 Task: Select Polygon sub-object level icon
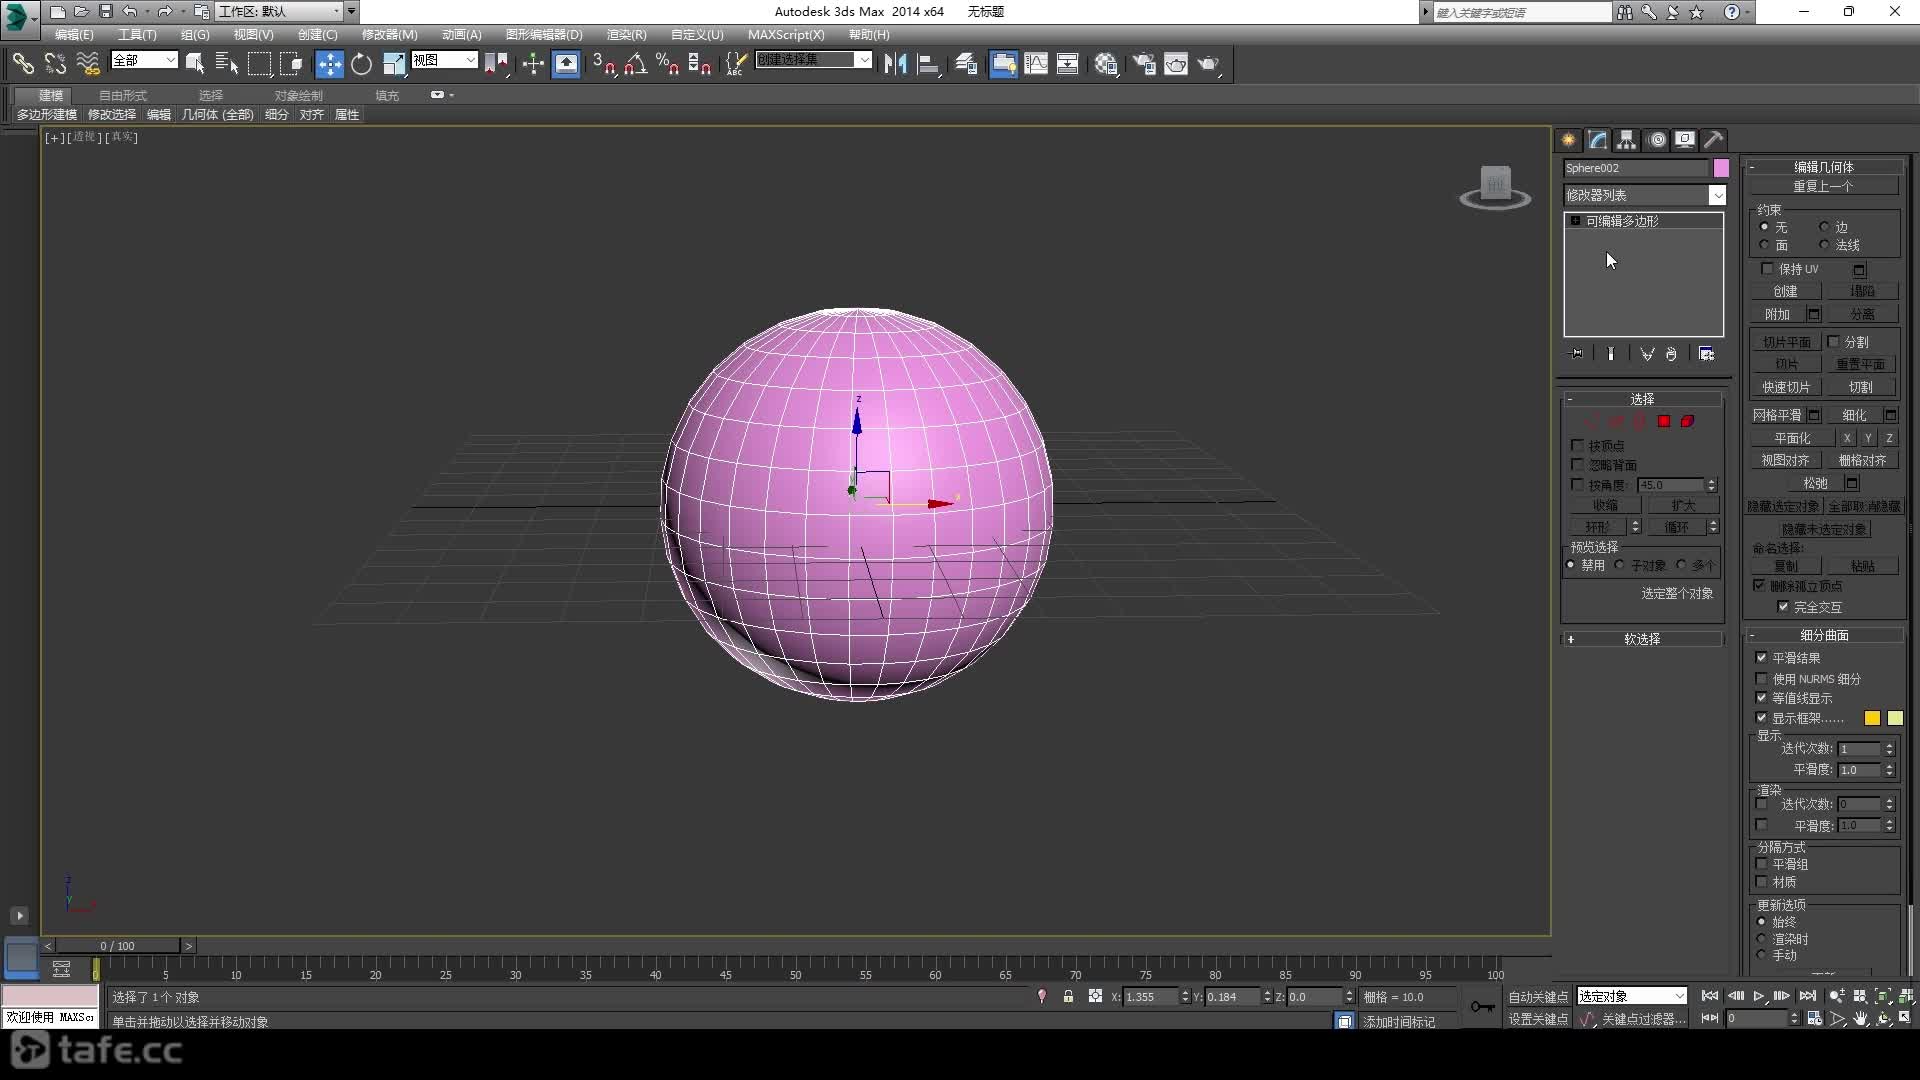pyautogui.click(x=1664, y=422)
